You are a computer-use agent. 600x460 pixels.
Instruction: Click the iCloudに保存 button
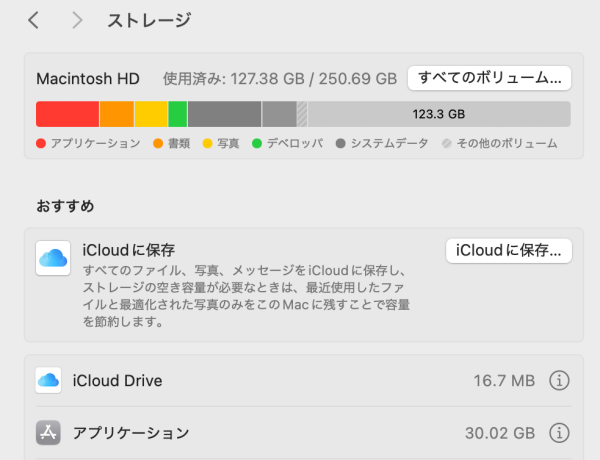508,250
